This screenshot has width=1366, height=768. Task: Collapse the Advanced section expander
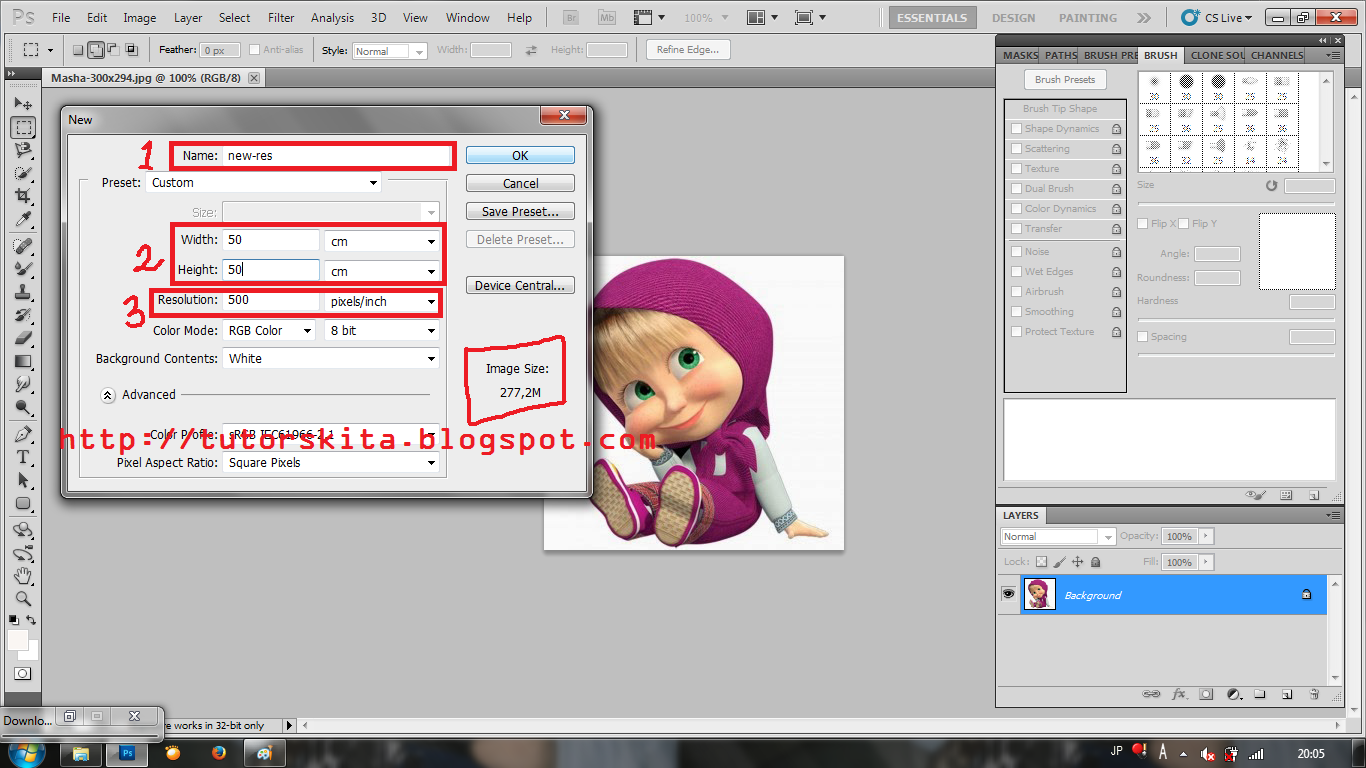(108, 395)
